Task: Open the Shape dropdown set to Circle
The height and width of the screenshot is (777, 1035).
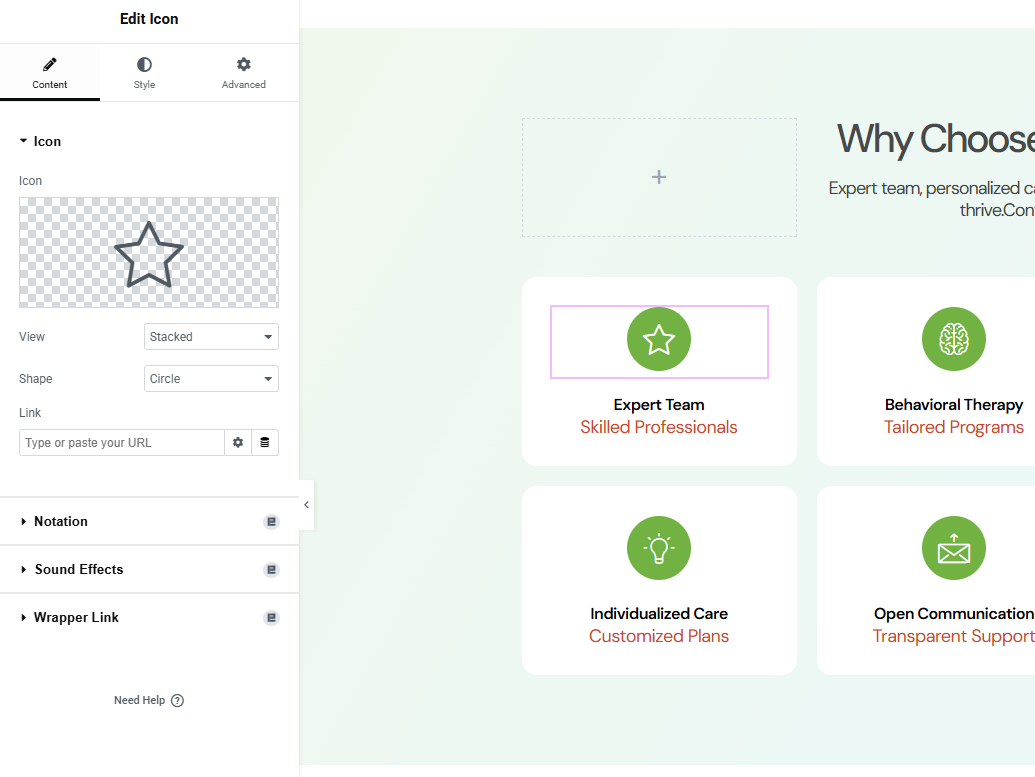Action: pos(211,379)
